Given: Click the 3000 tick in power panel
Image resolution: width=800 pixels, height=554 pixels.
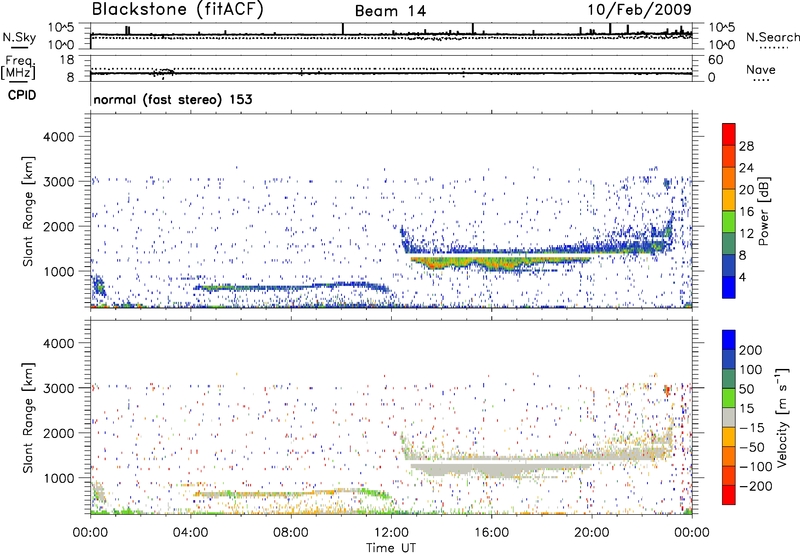Looking at the screenshot, I should tap(59, 182).
